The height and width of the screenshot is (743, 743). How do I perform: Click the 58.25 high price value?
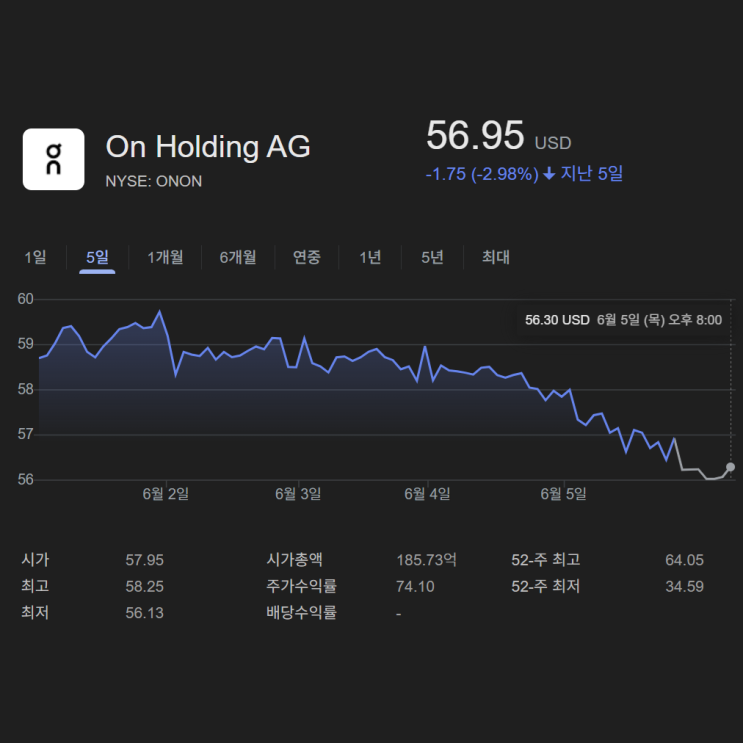145,587
